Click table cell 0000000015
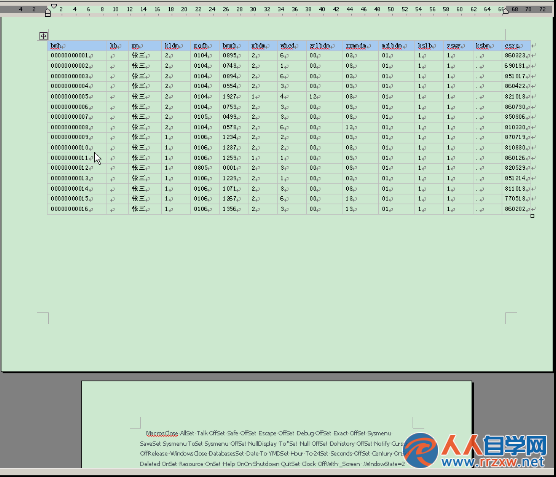The height and width of the screenshot is (477, 556). coord(77,199)
